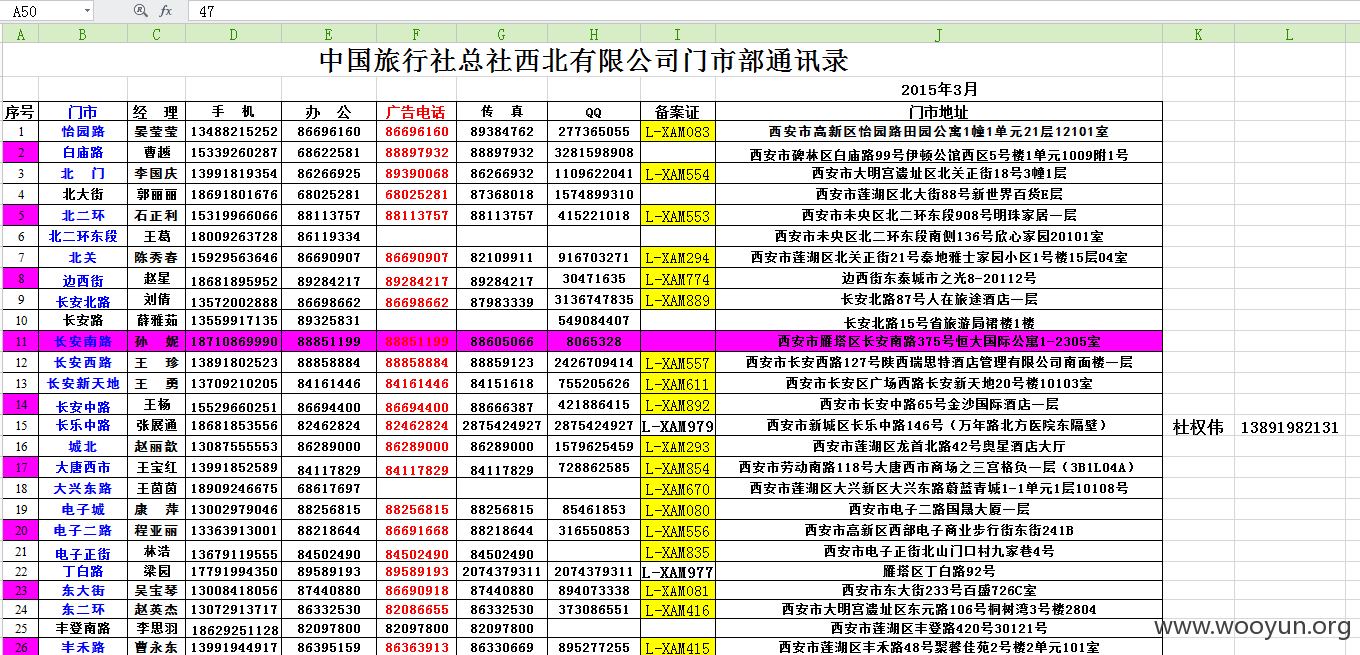Click manager name cell 晏莹莹

[x=157, y=131]
